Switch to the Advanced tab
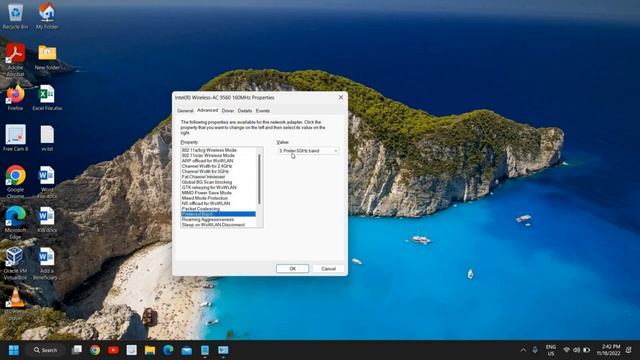 [x=208, y=110]
